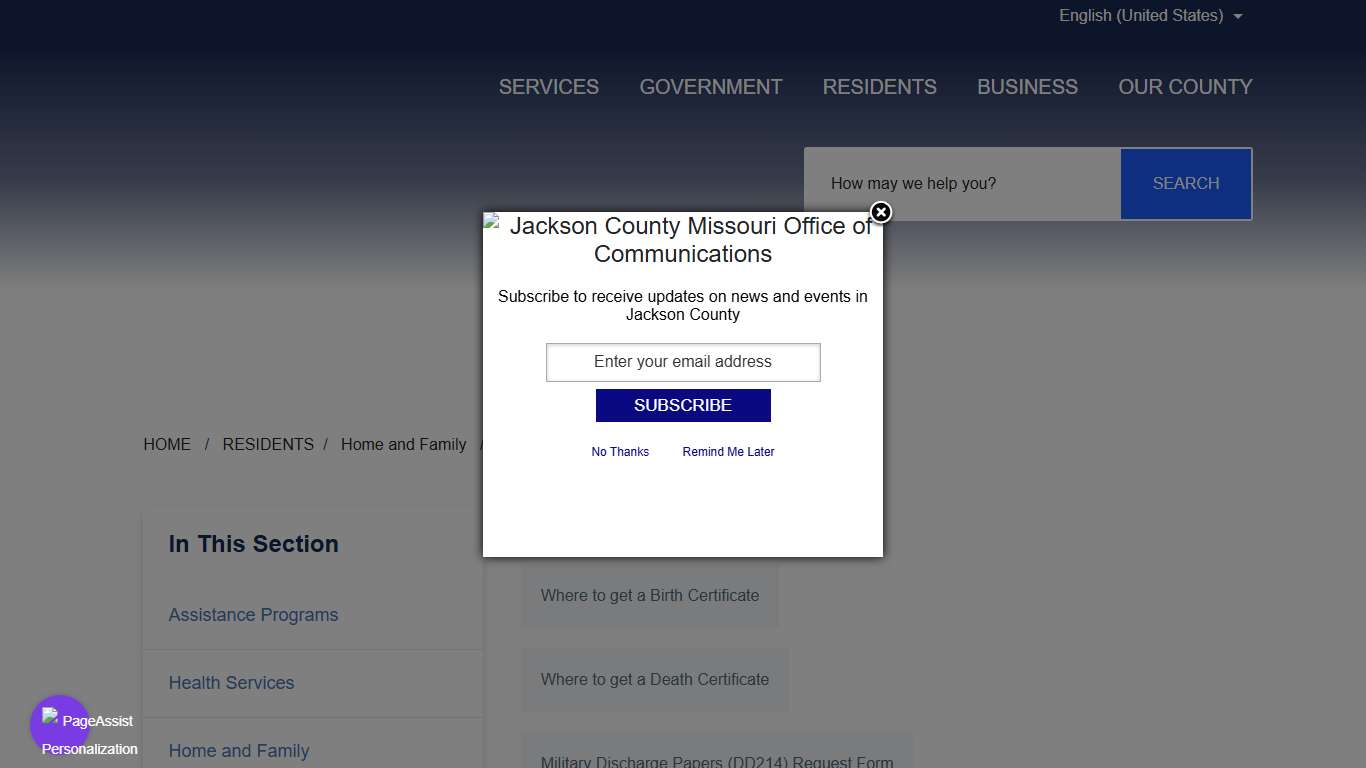Image resolution: width=1366 pixels, height=768 pixels.
Task: Select the Remind Me Later link
Action: (728, 452)
